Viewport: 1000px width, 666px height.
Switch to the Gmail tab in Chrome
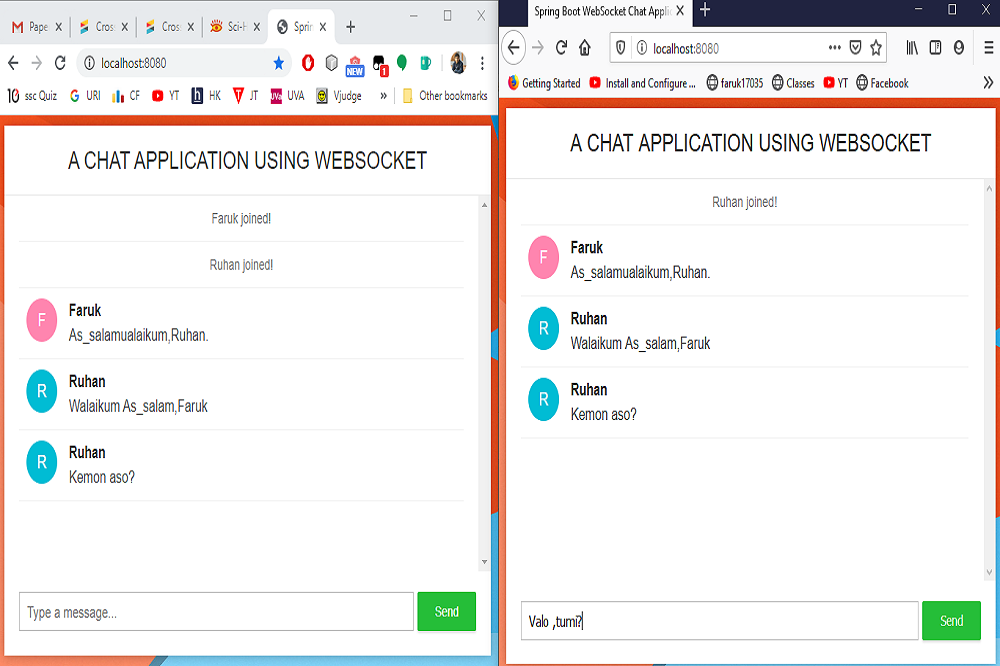36,27
